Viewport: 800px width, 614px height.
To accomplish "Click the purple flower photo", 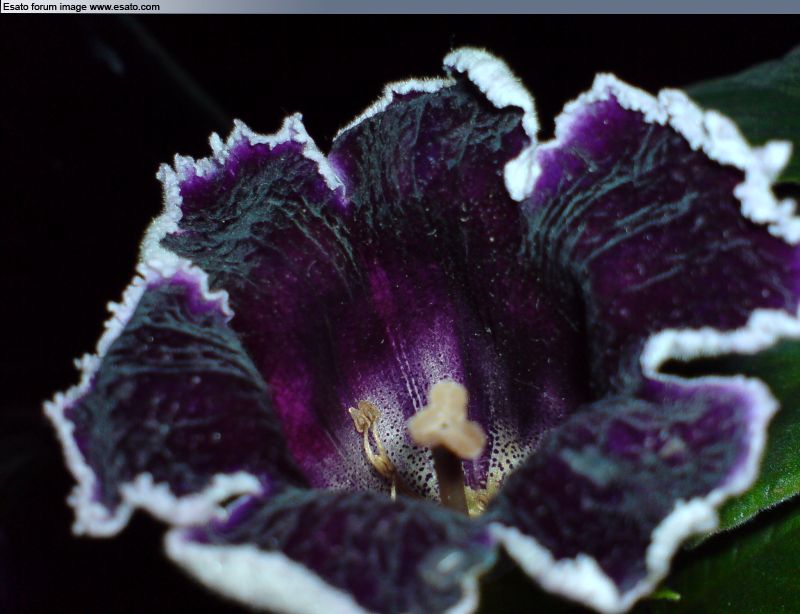I will point(400,314).
